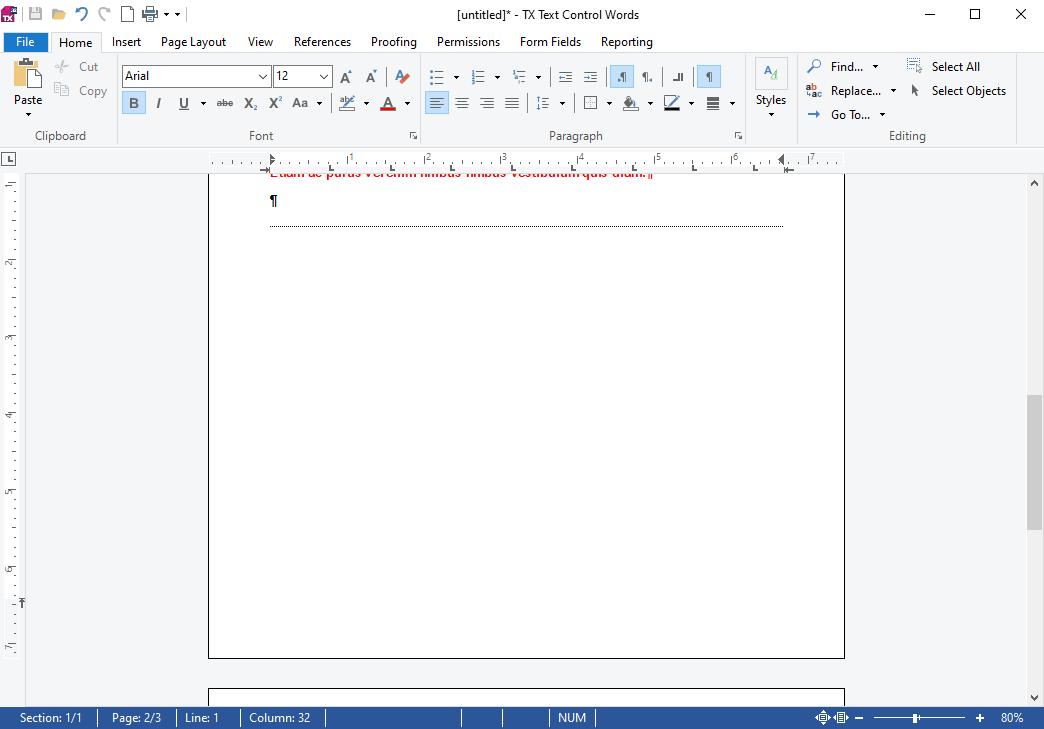Switch to the Form Fields tab
The image size is (1044, 729).
[x=550, y=42]
